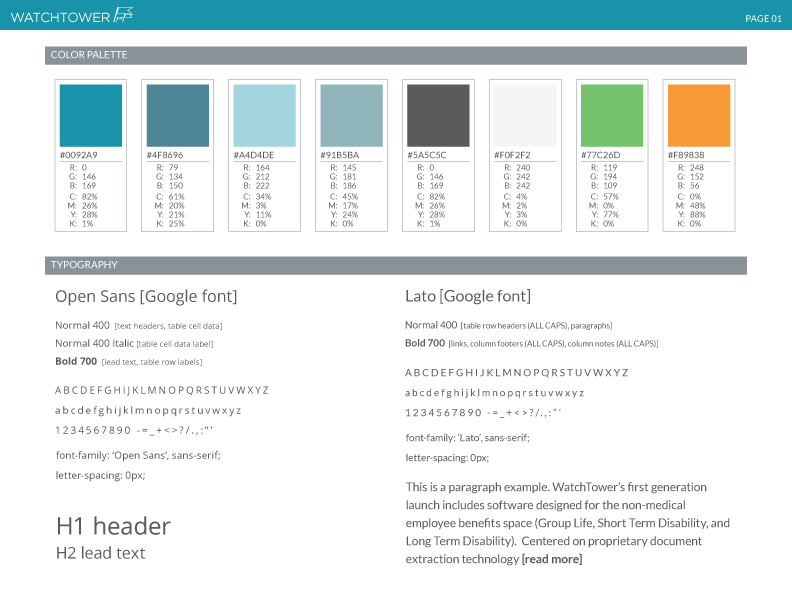Select the #4F8696 color swatch
792x612 pixels.
(x=178, y=116)
